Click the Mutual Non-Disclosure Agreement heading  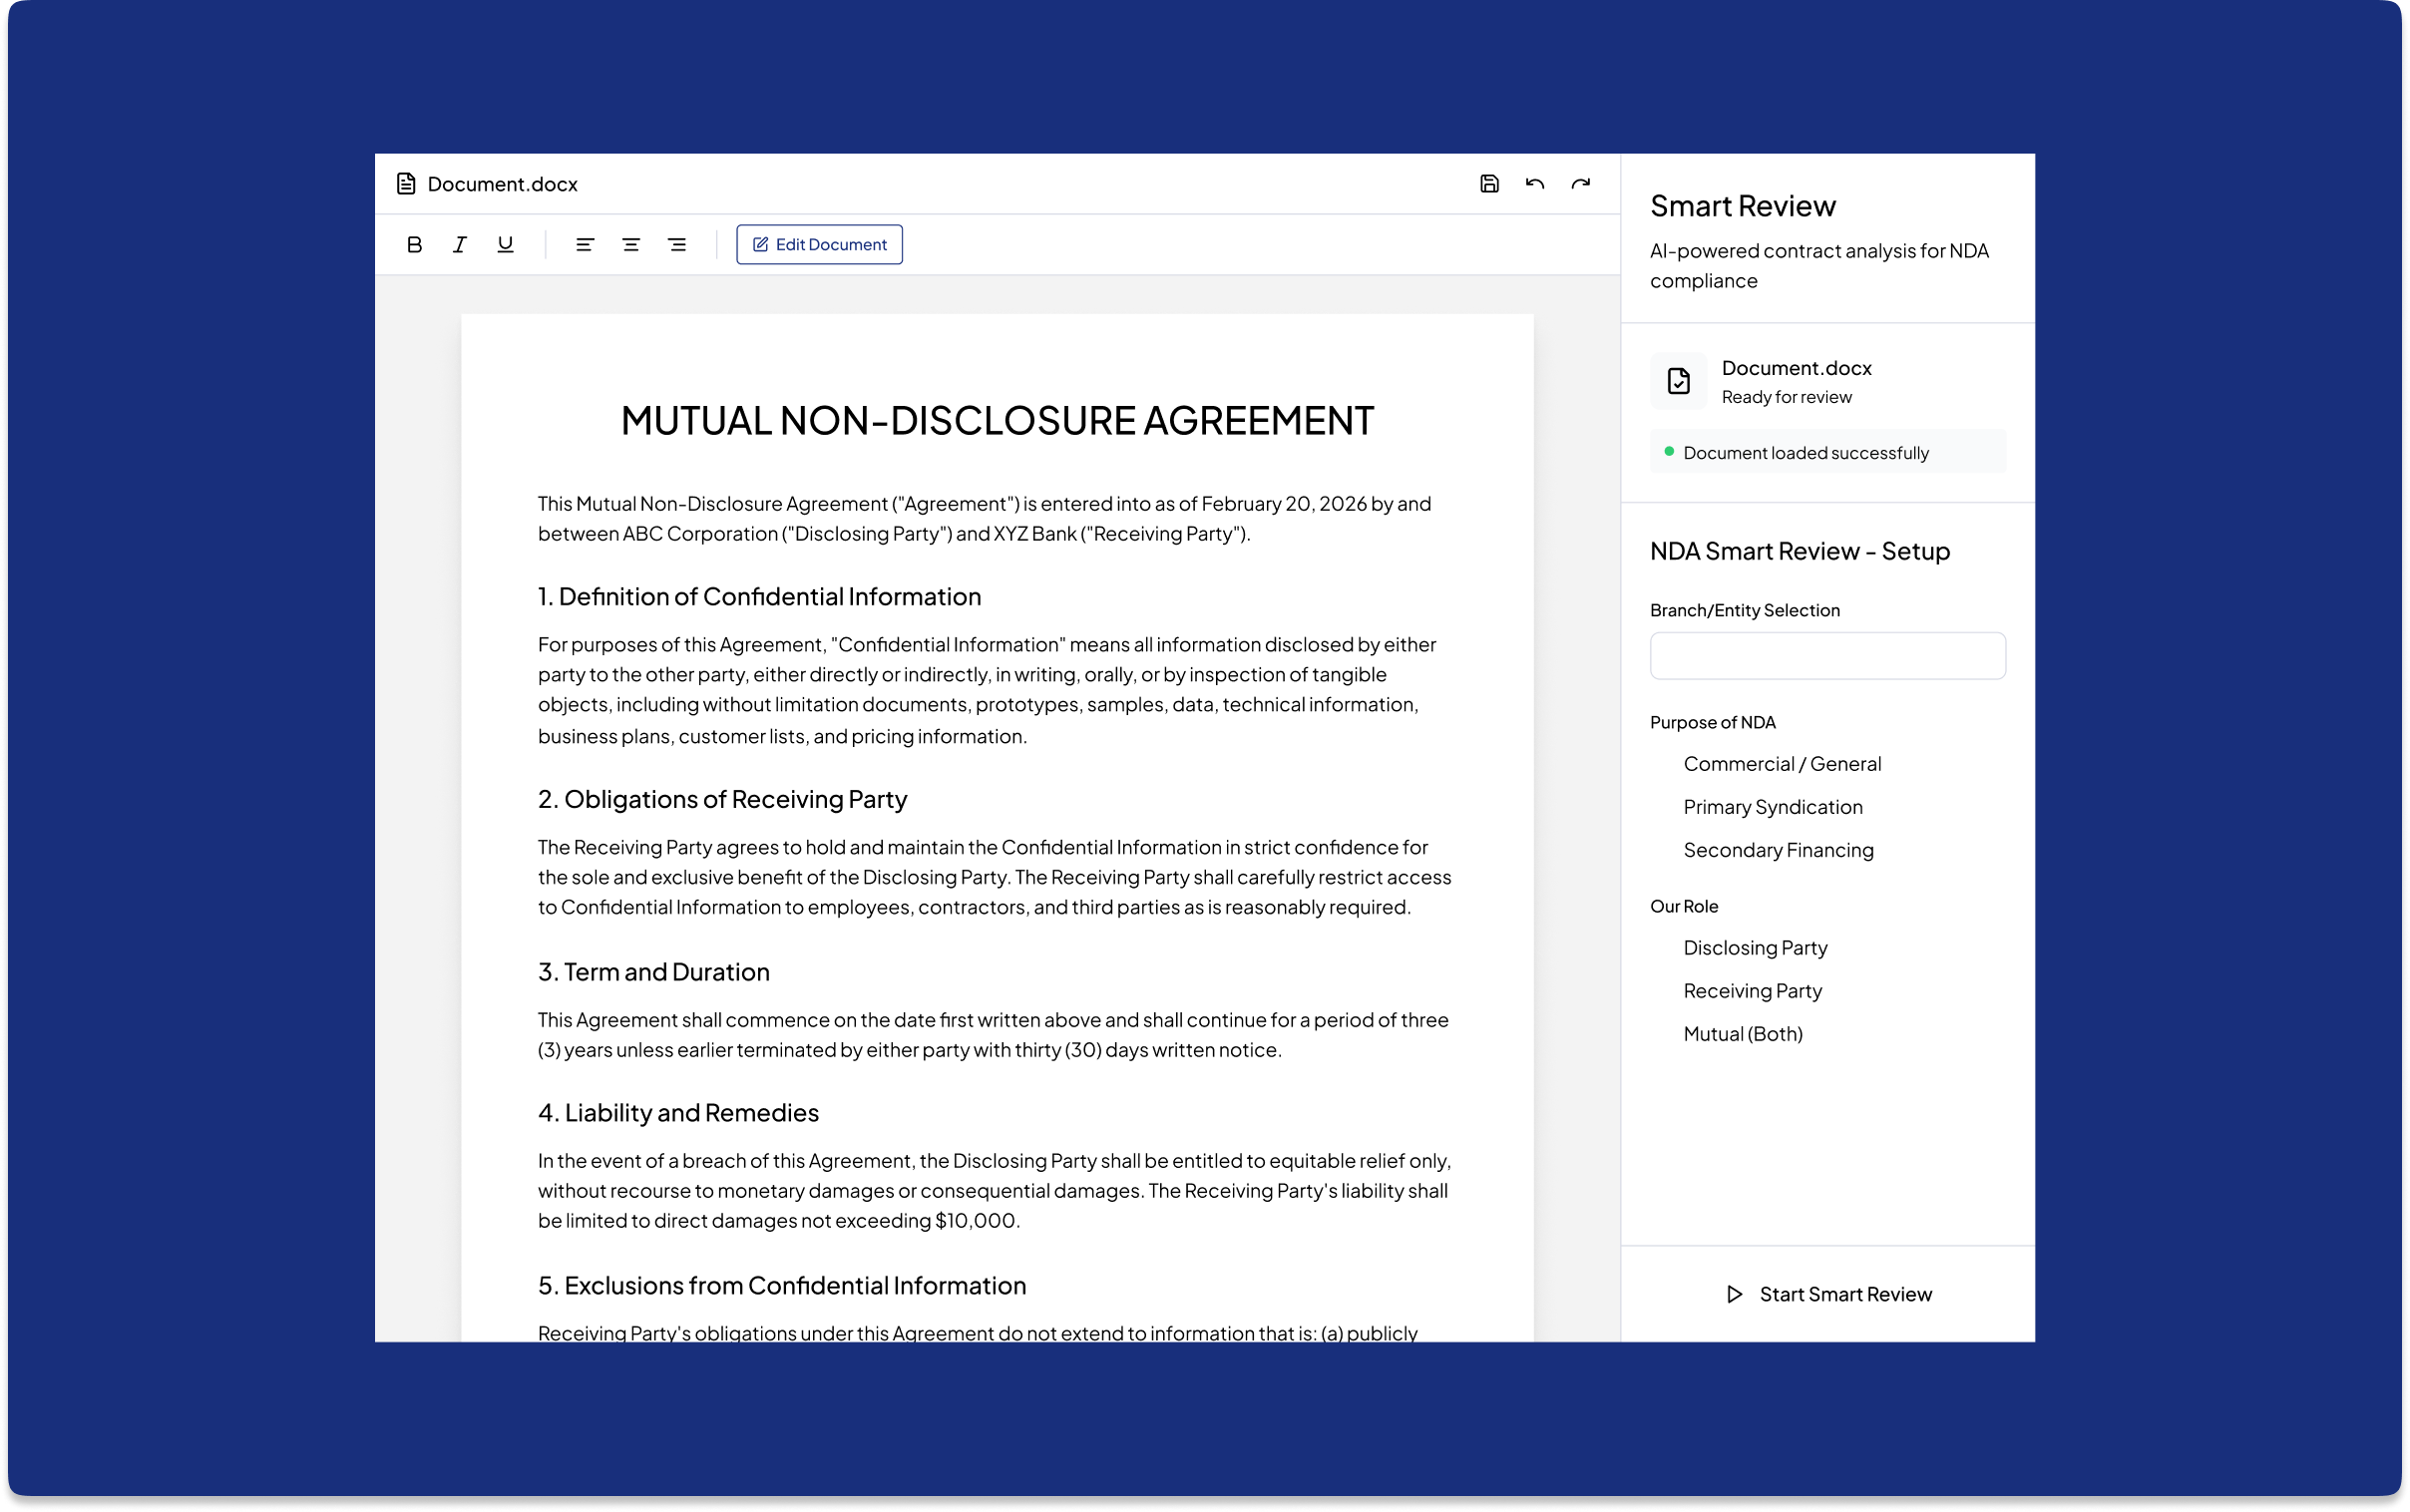point(997,421)
